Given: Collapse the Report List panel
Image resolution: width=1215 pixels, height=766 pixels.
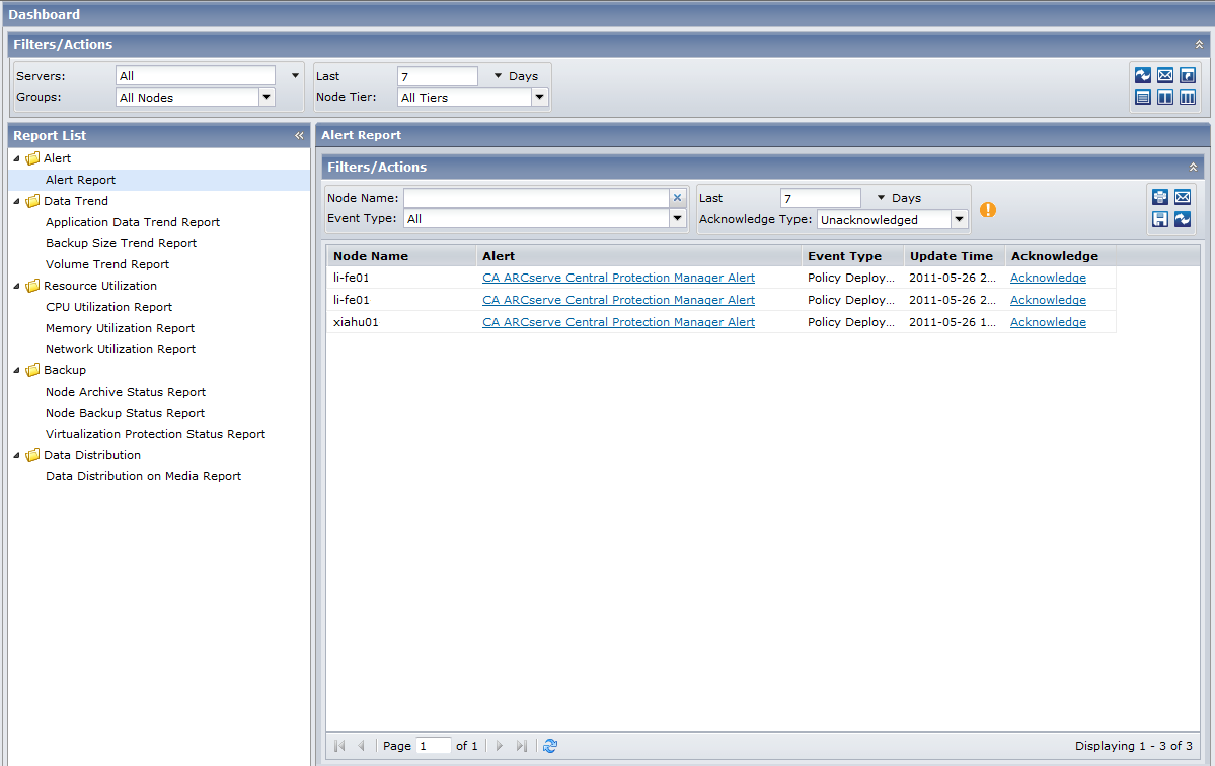Looking at the screenshot, I should pos(298,135).
